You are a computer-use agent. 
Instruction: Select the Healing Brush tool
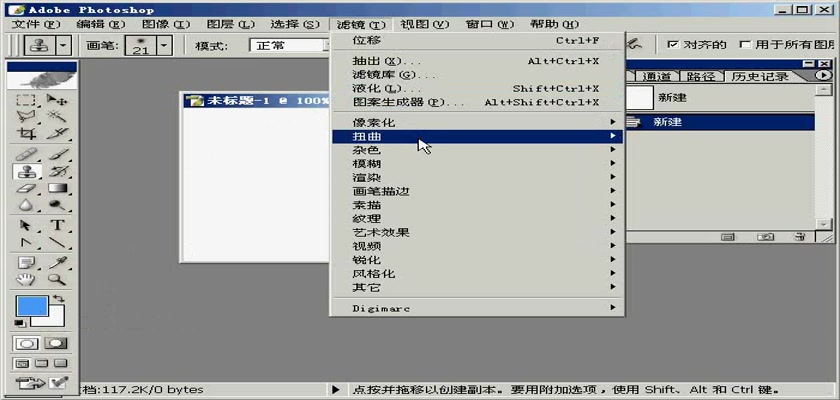point(25,155)
